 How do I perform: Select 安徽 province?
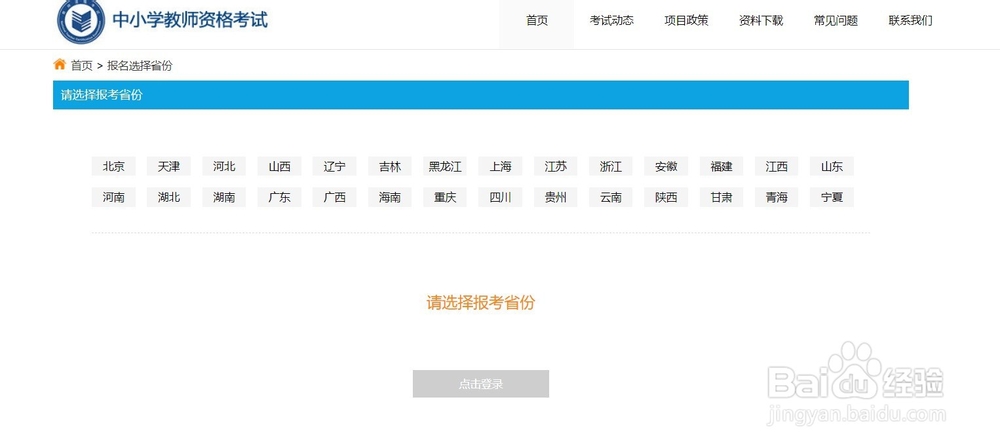pyautogui.click(x=666, y=167)
